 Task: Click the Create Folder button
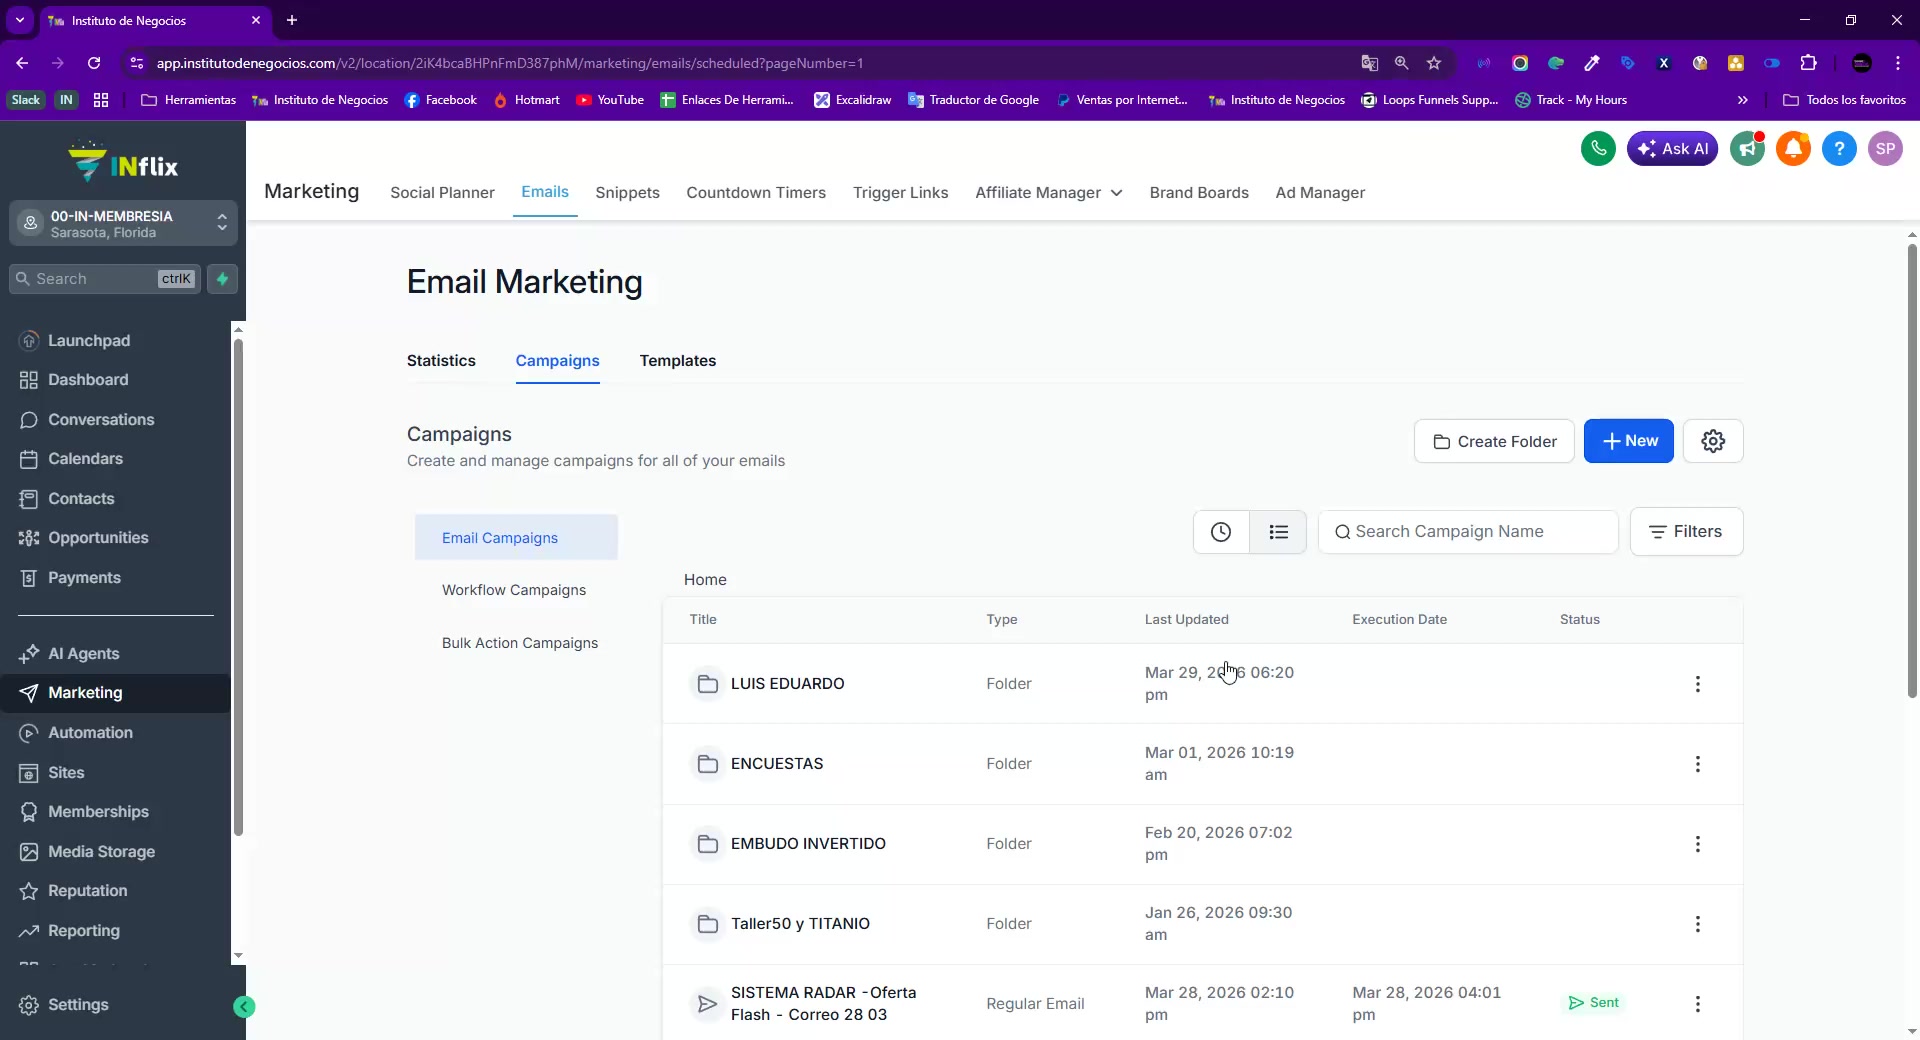[1494, 441]
